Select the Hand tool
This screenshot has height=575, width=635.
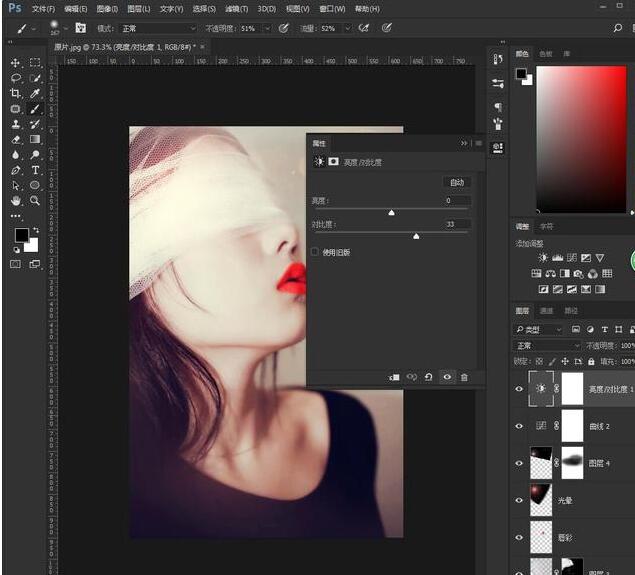coord(16,200)
